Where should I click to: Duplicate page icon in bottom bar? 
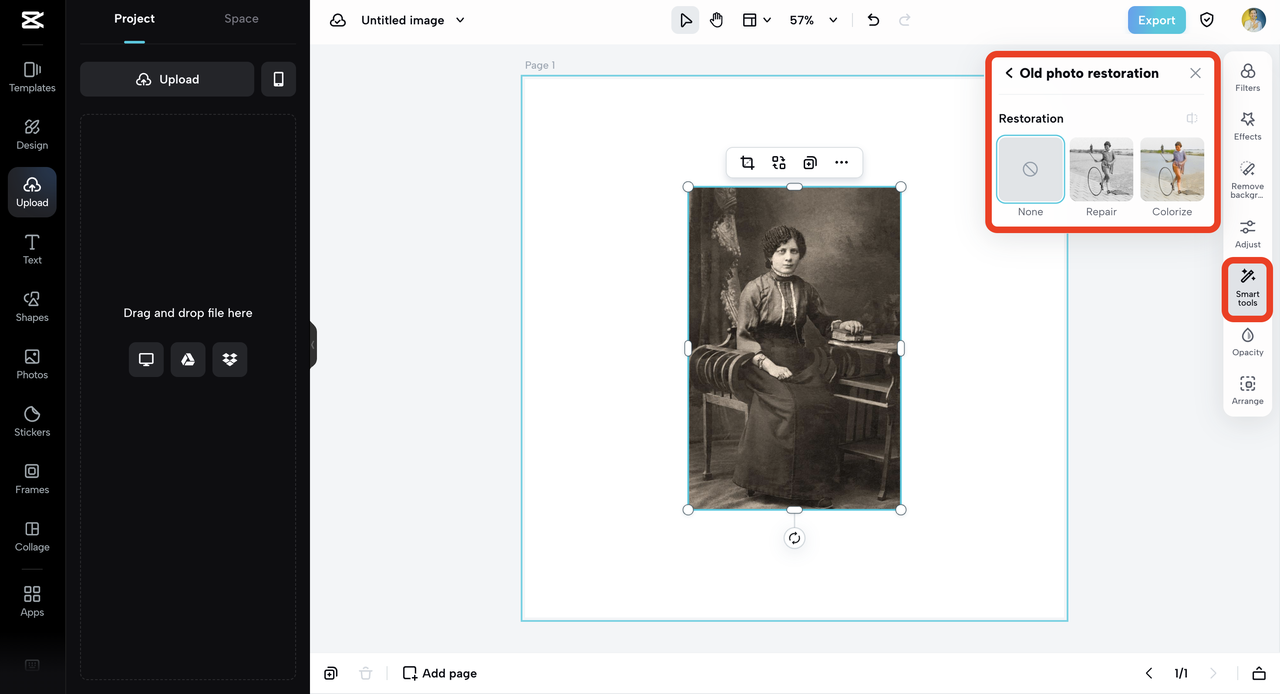331,673
